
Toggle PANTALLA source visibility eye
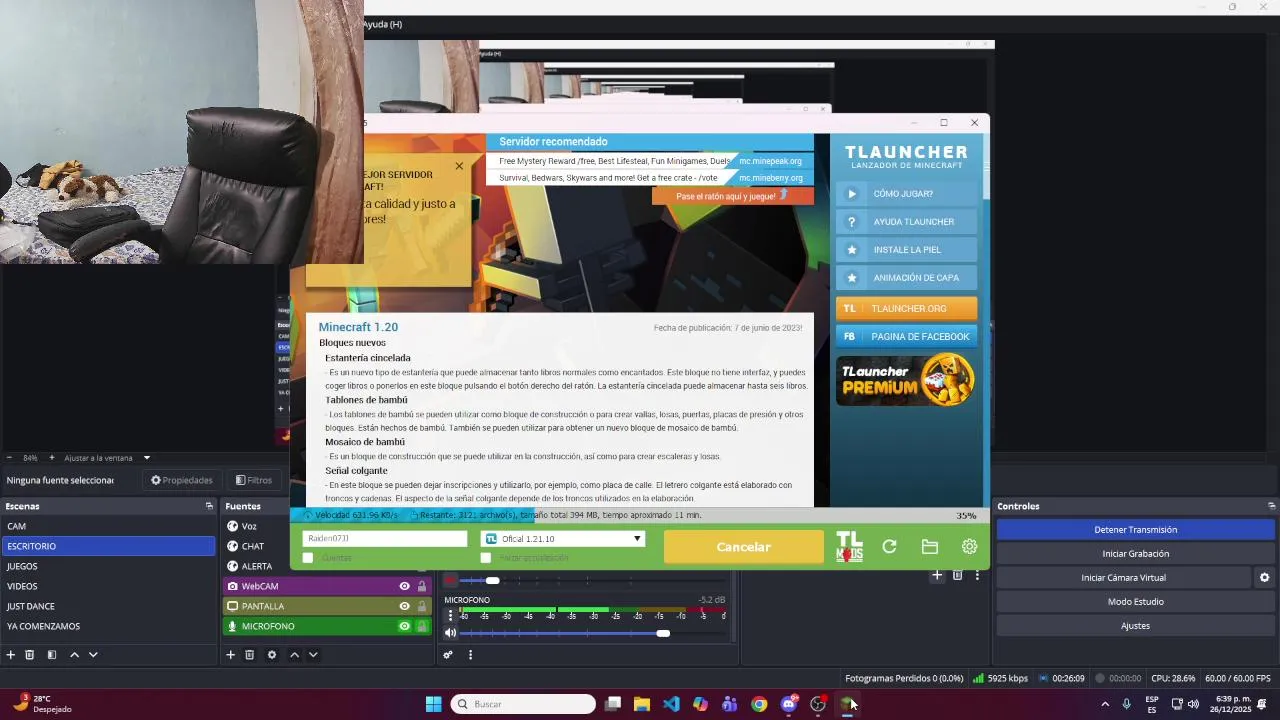tap(404, 606)
